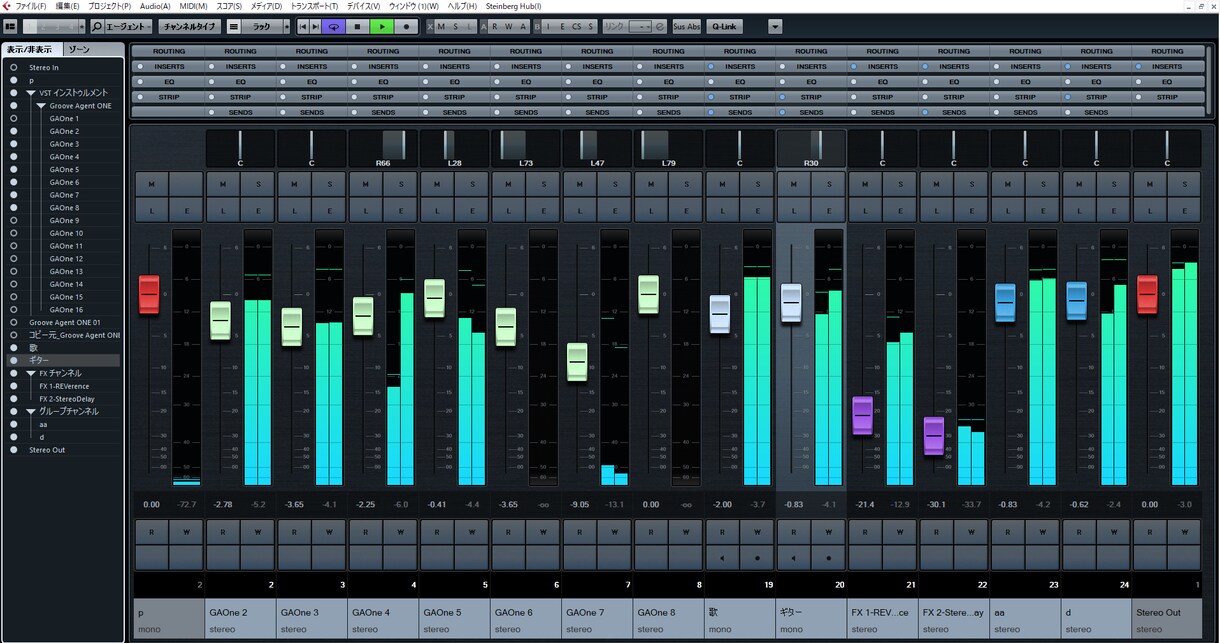Open the MIDI(M) menu
1220x643 pixels.
pyautogui.click(x=194, y=6)
